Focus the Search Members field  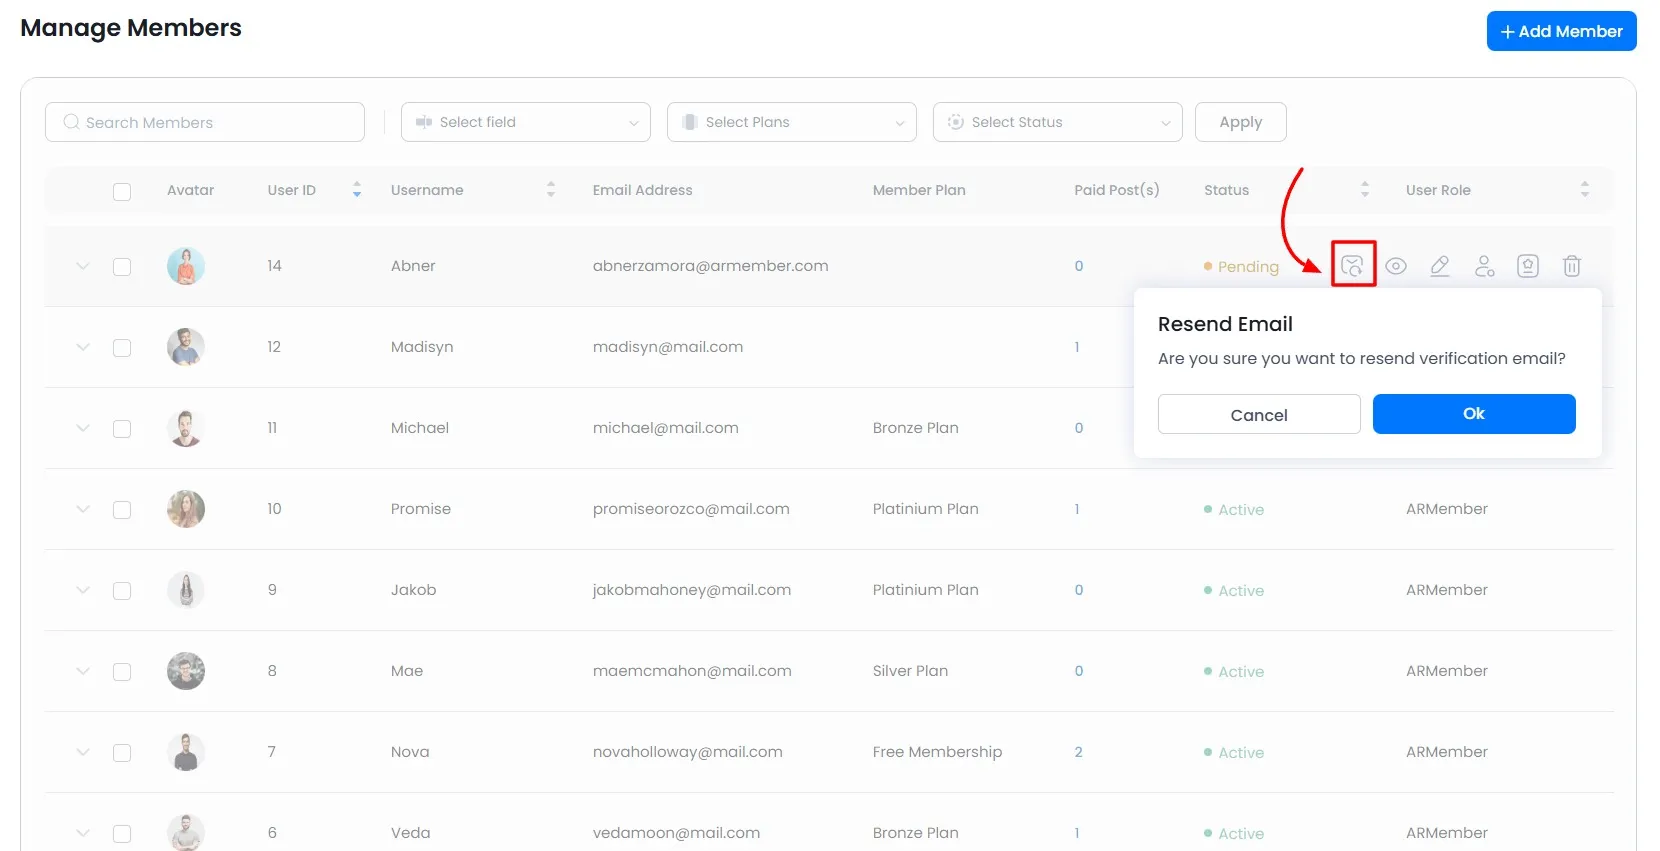(205, 122)
